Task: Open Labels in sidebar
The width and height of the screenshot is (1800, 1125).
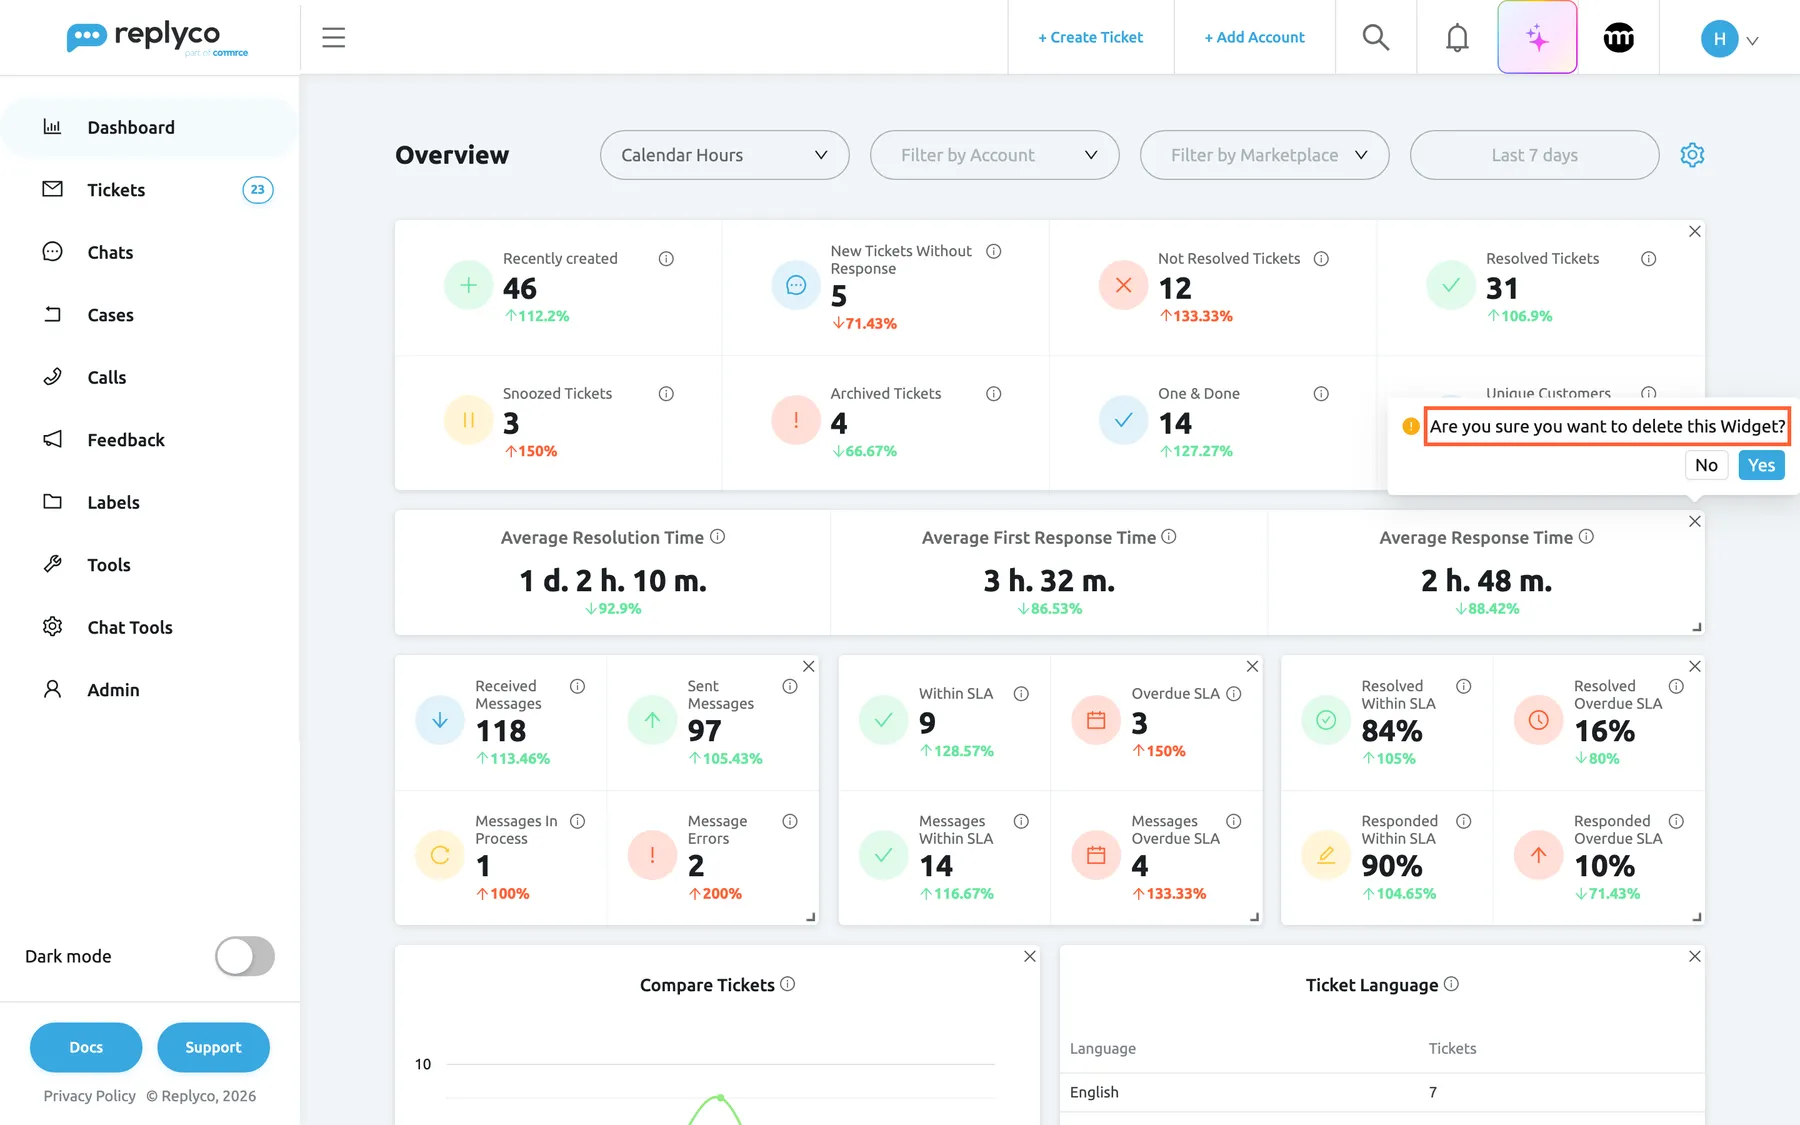Action: (x=150, y=502)
